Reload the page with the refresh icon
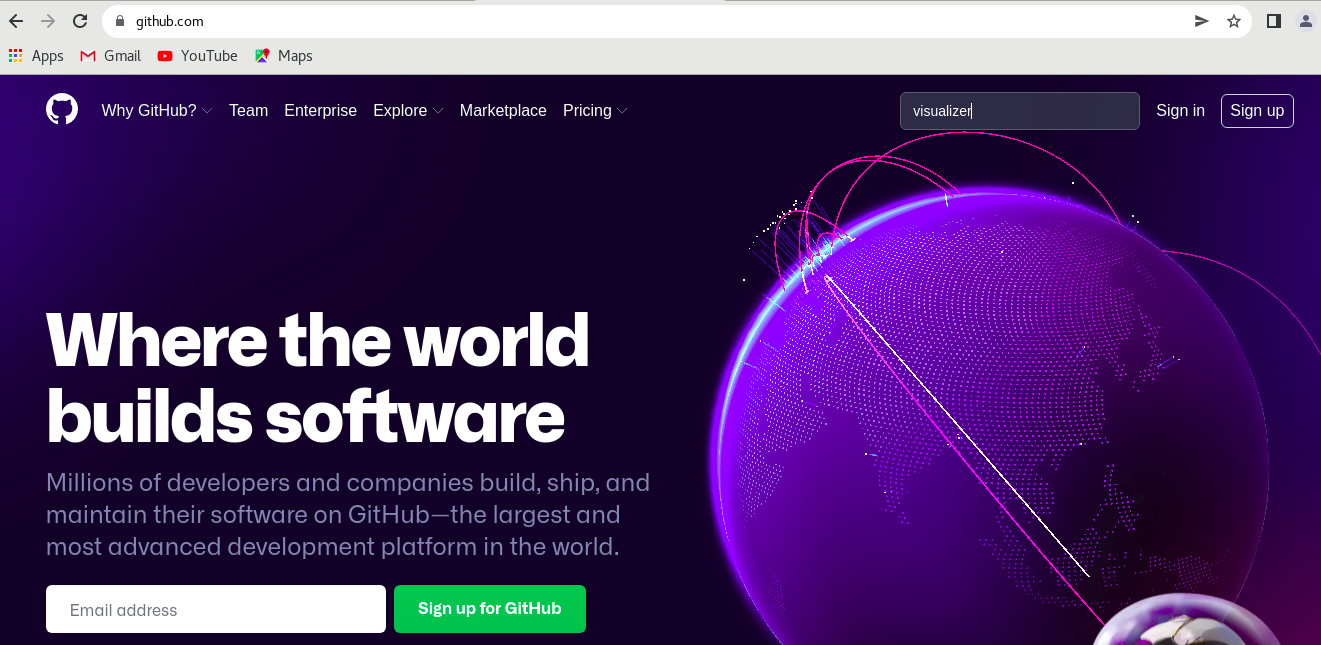 pyautogui.click(x=79, y=21)
